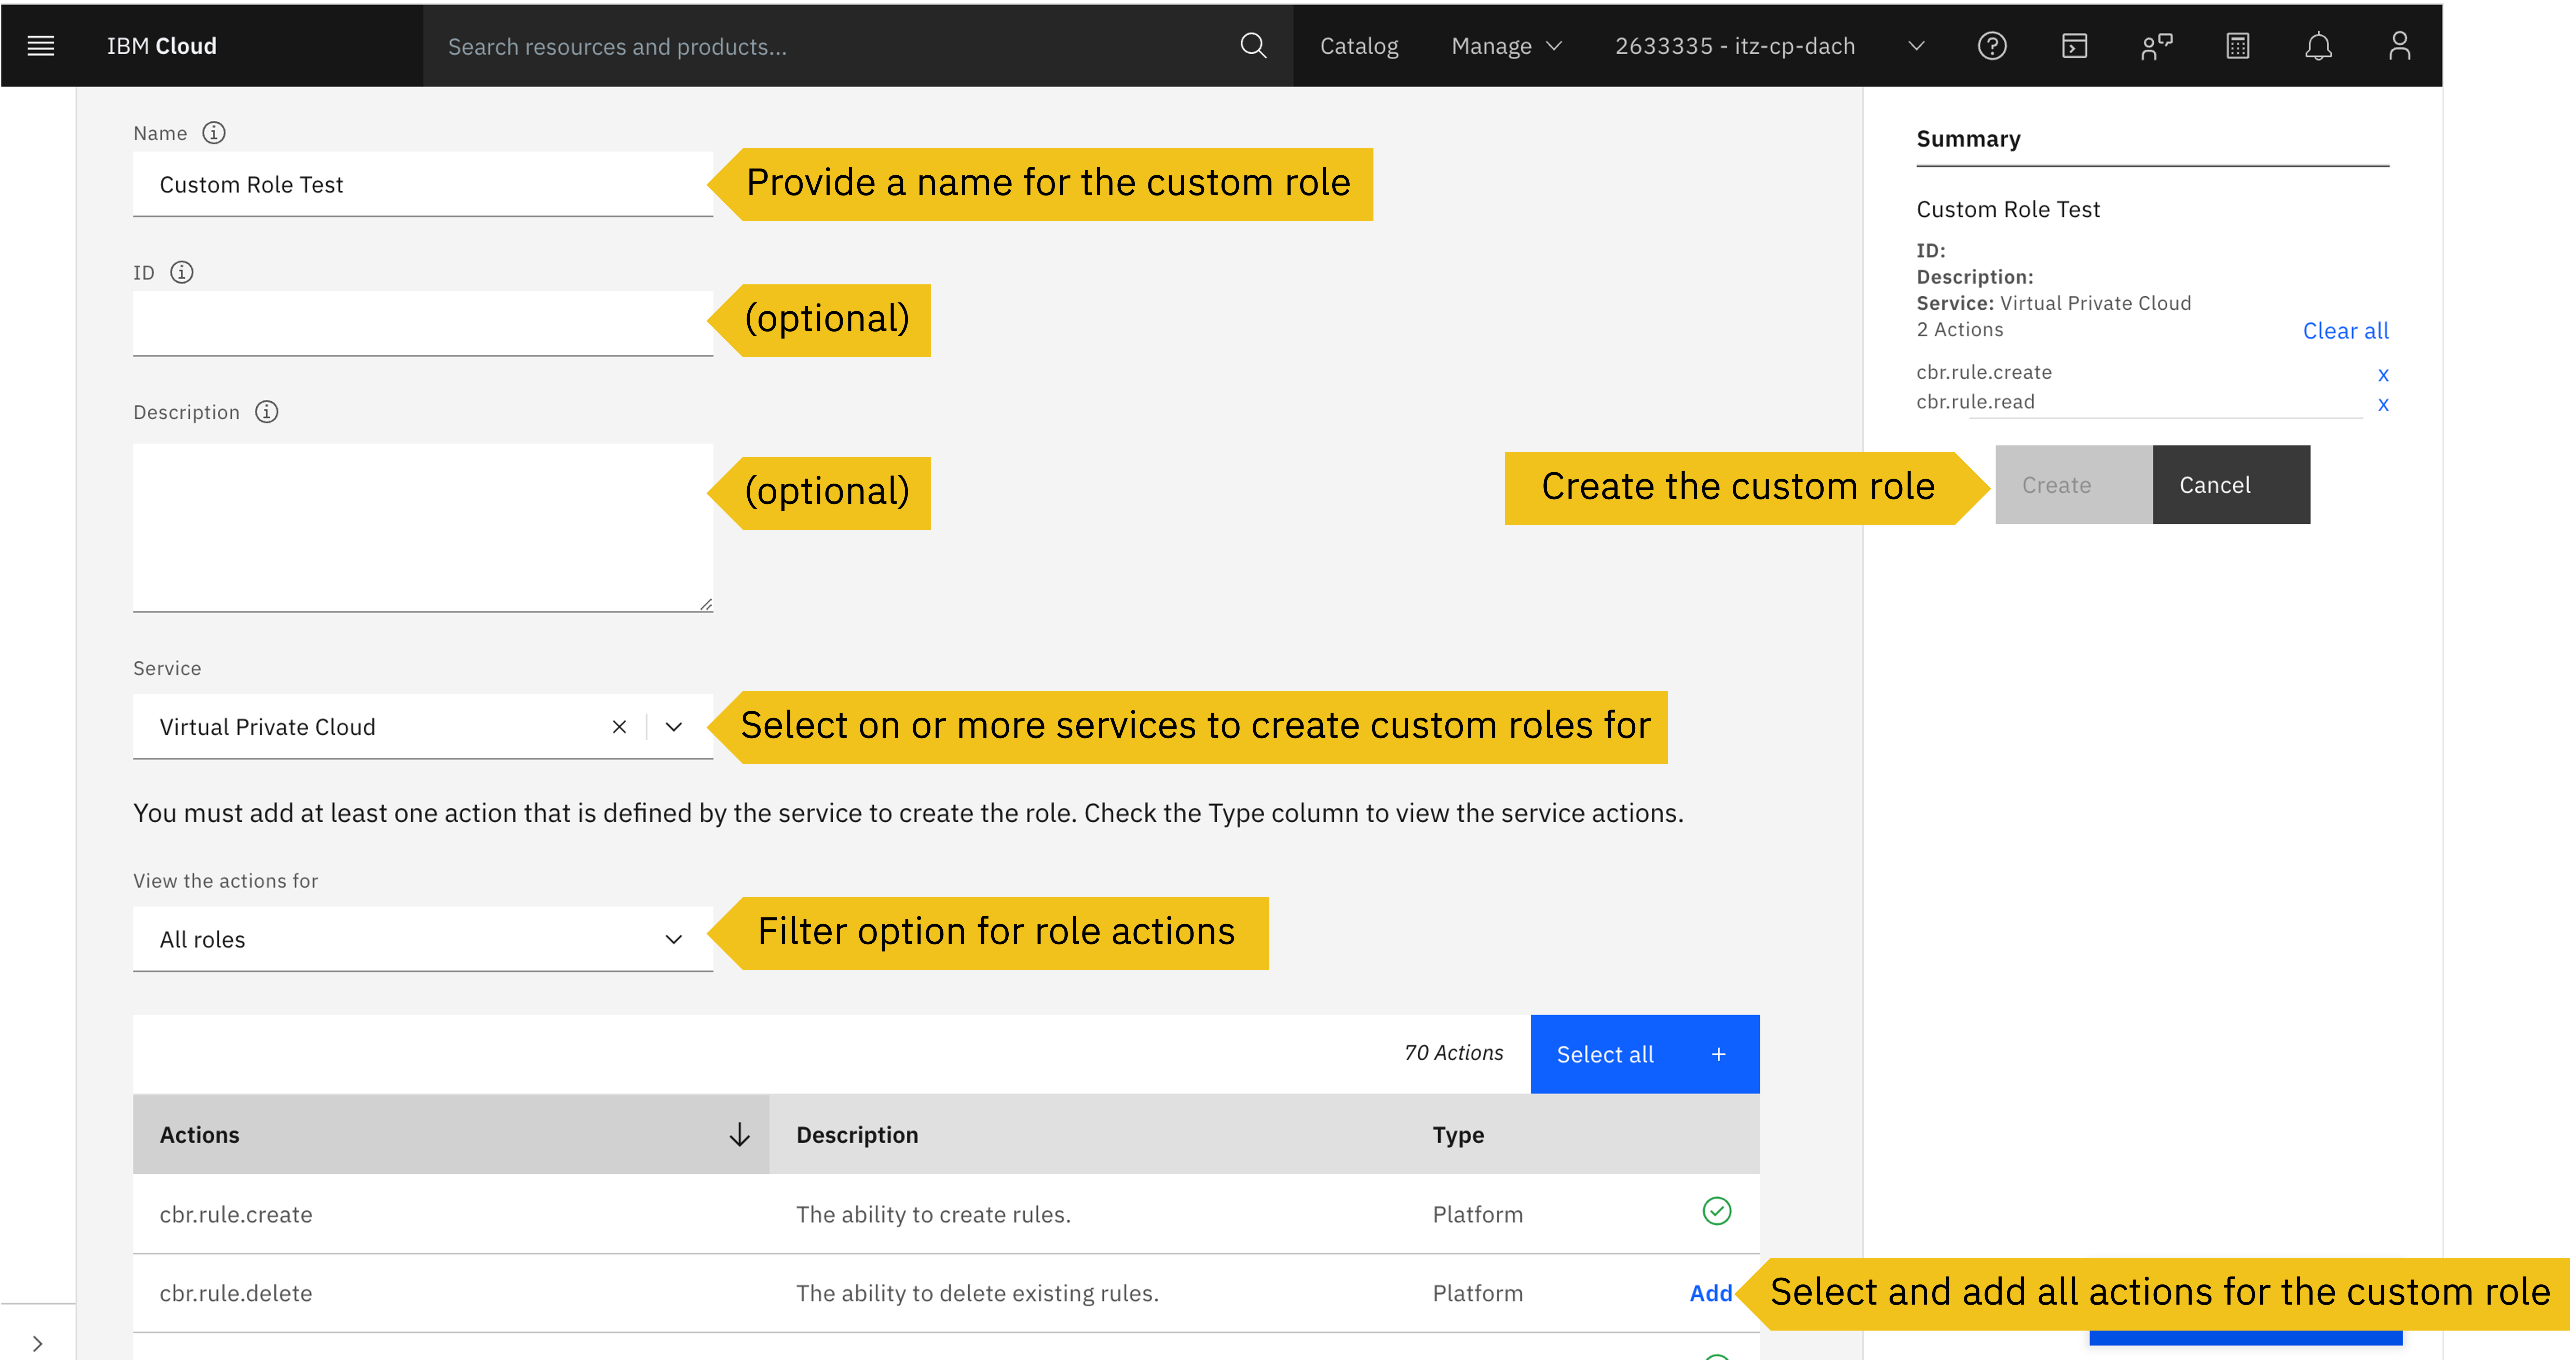Viewport: 2576px width, 1361px height.
Task: Open the Help question mark icon
Action: click(1992, 46)
